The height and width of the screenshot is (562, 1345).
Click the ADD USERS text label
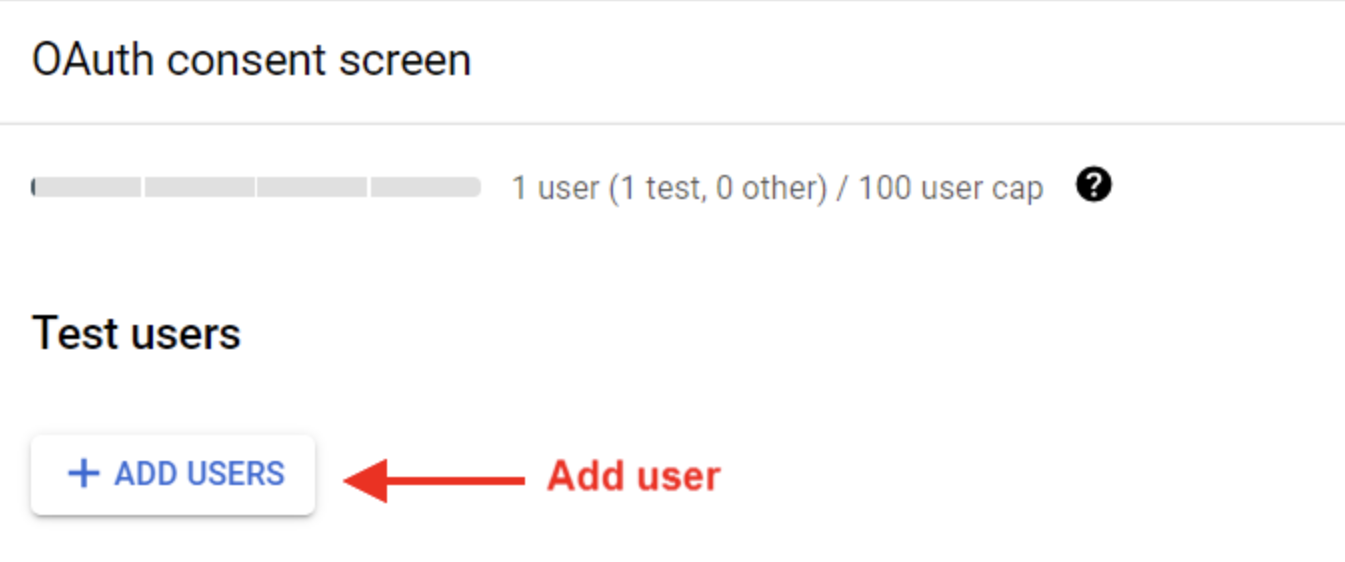[200, 473]
